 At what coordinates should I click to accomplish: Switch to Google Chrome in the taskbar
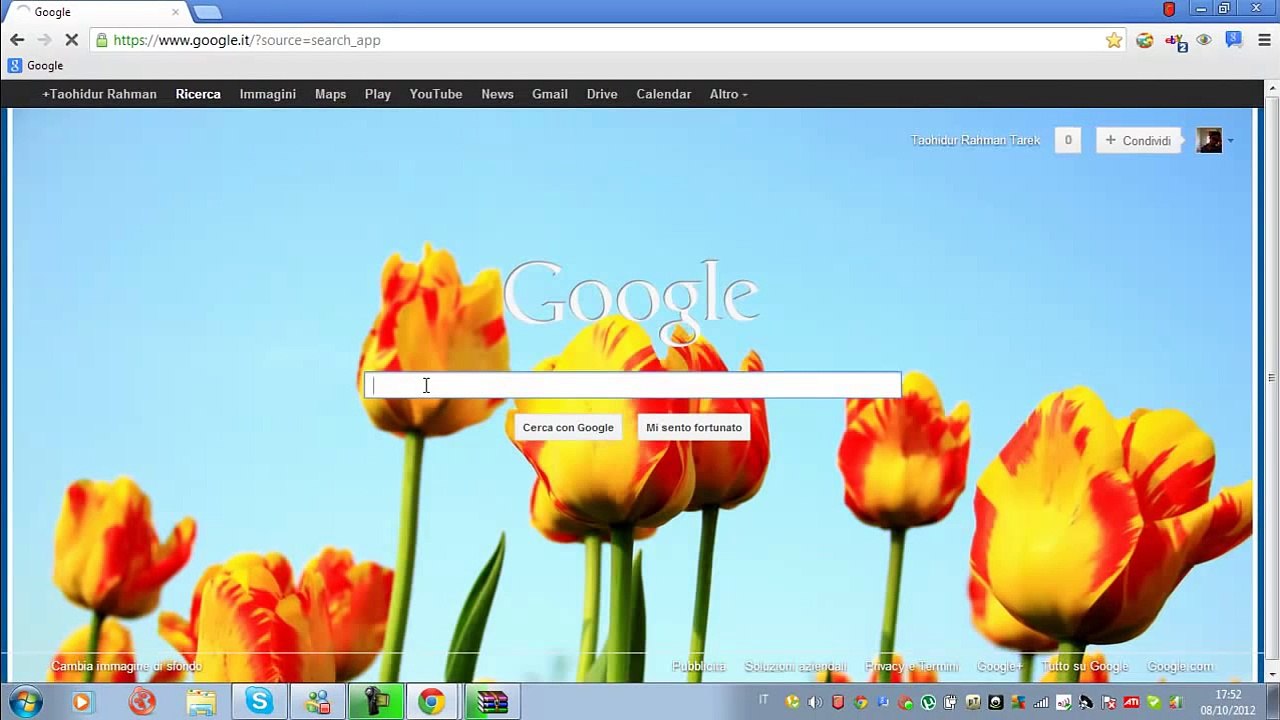click(x=432, y=702)
